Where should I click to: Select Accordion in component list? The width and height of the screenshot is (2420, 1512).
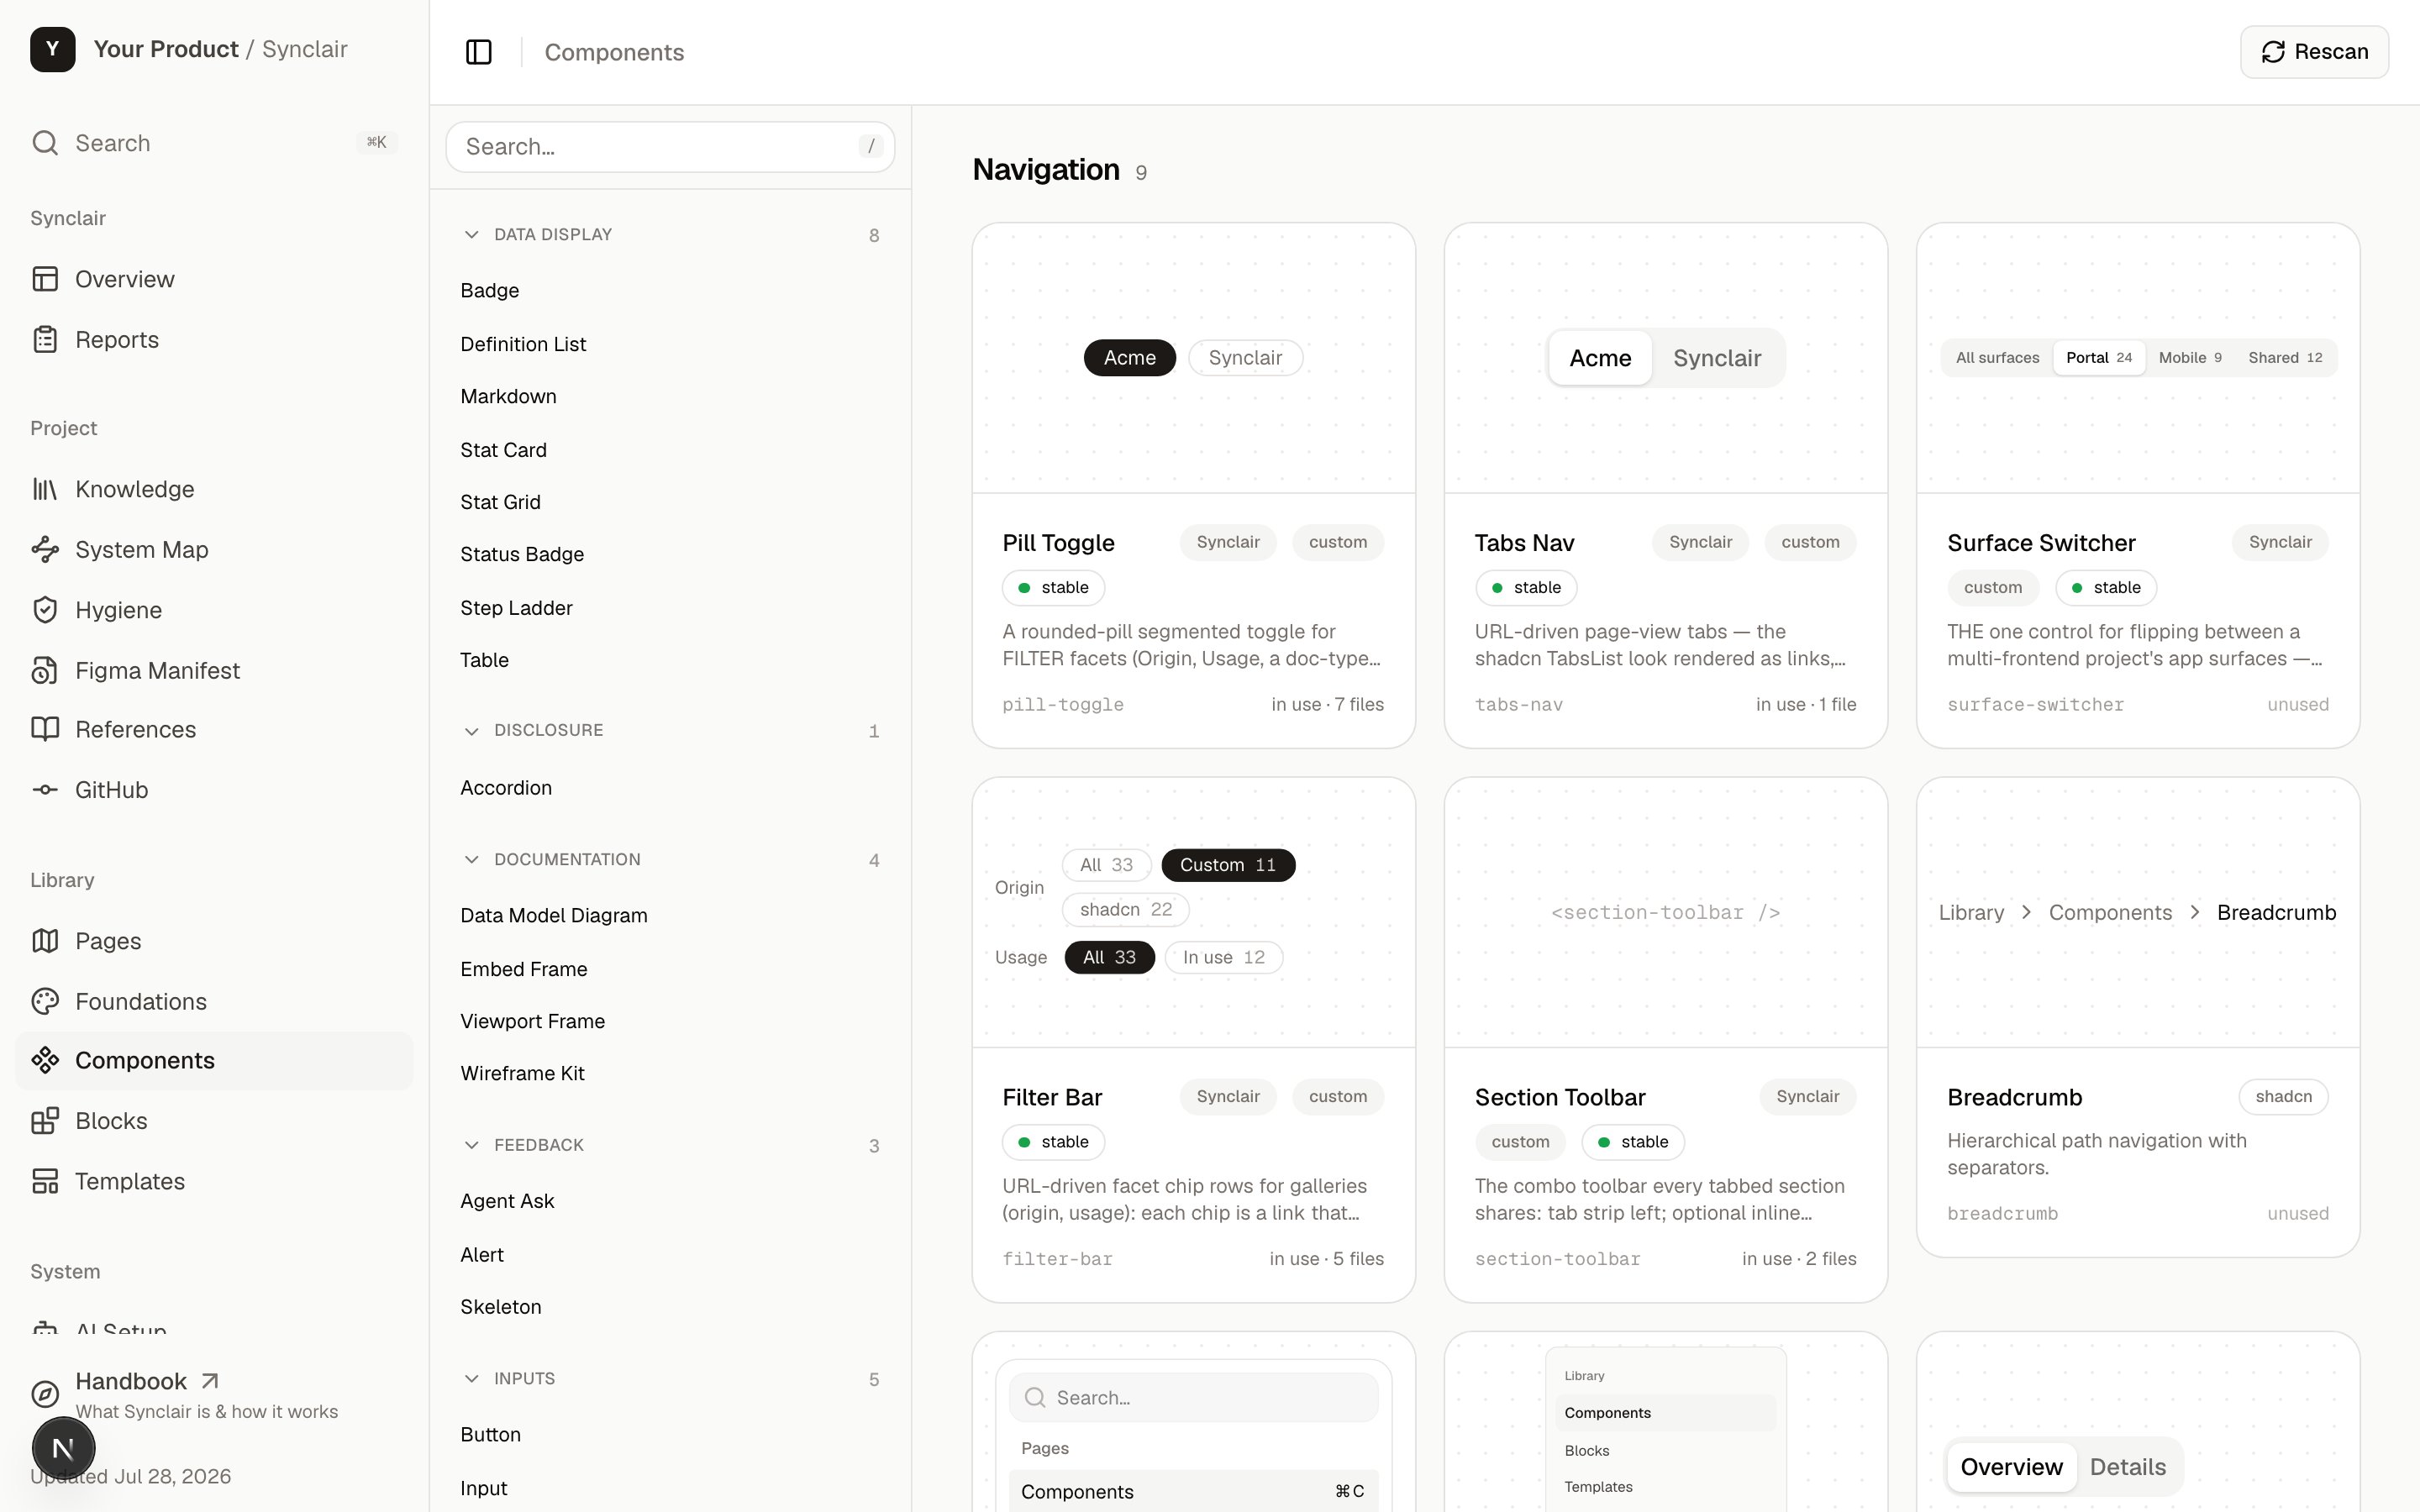pyautogui.click(x=506, y=788)
